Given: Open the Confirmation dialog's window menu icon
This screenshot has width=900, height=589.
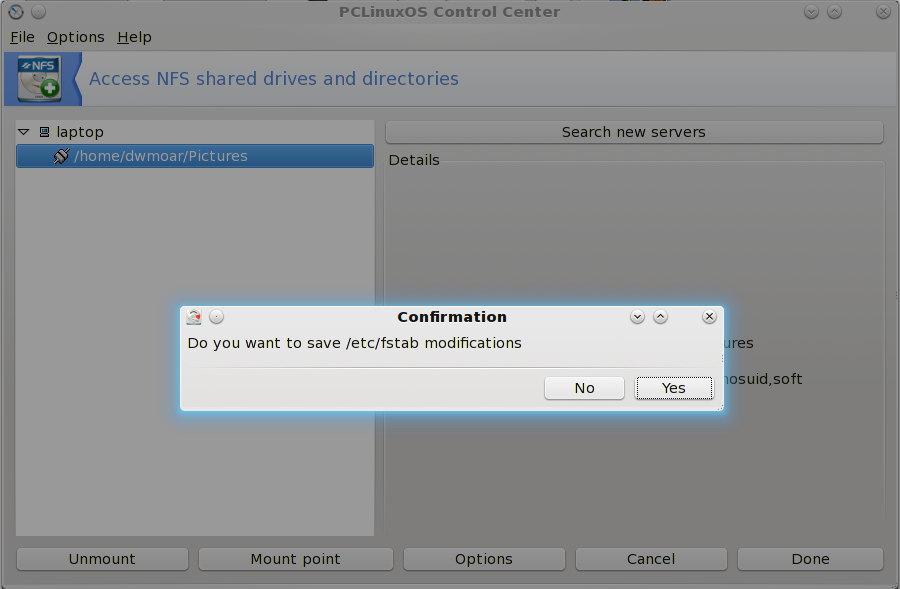Looking at the screenshot, I should coord(194,317).
